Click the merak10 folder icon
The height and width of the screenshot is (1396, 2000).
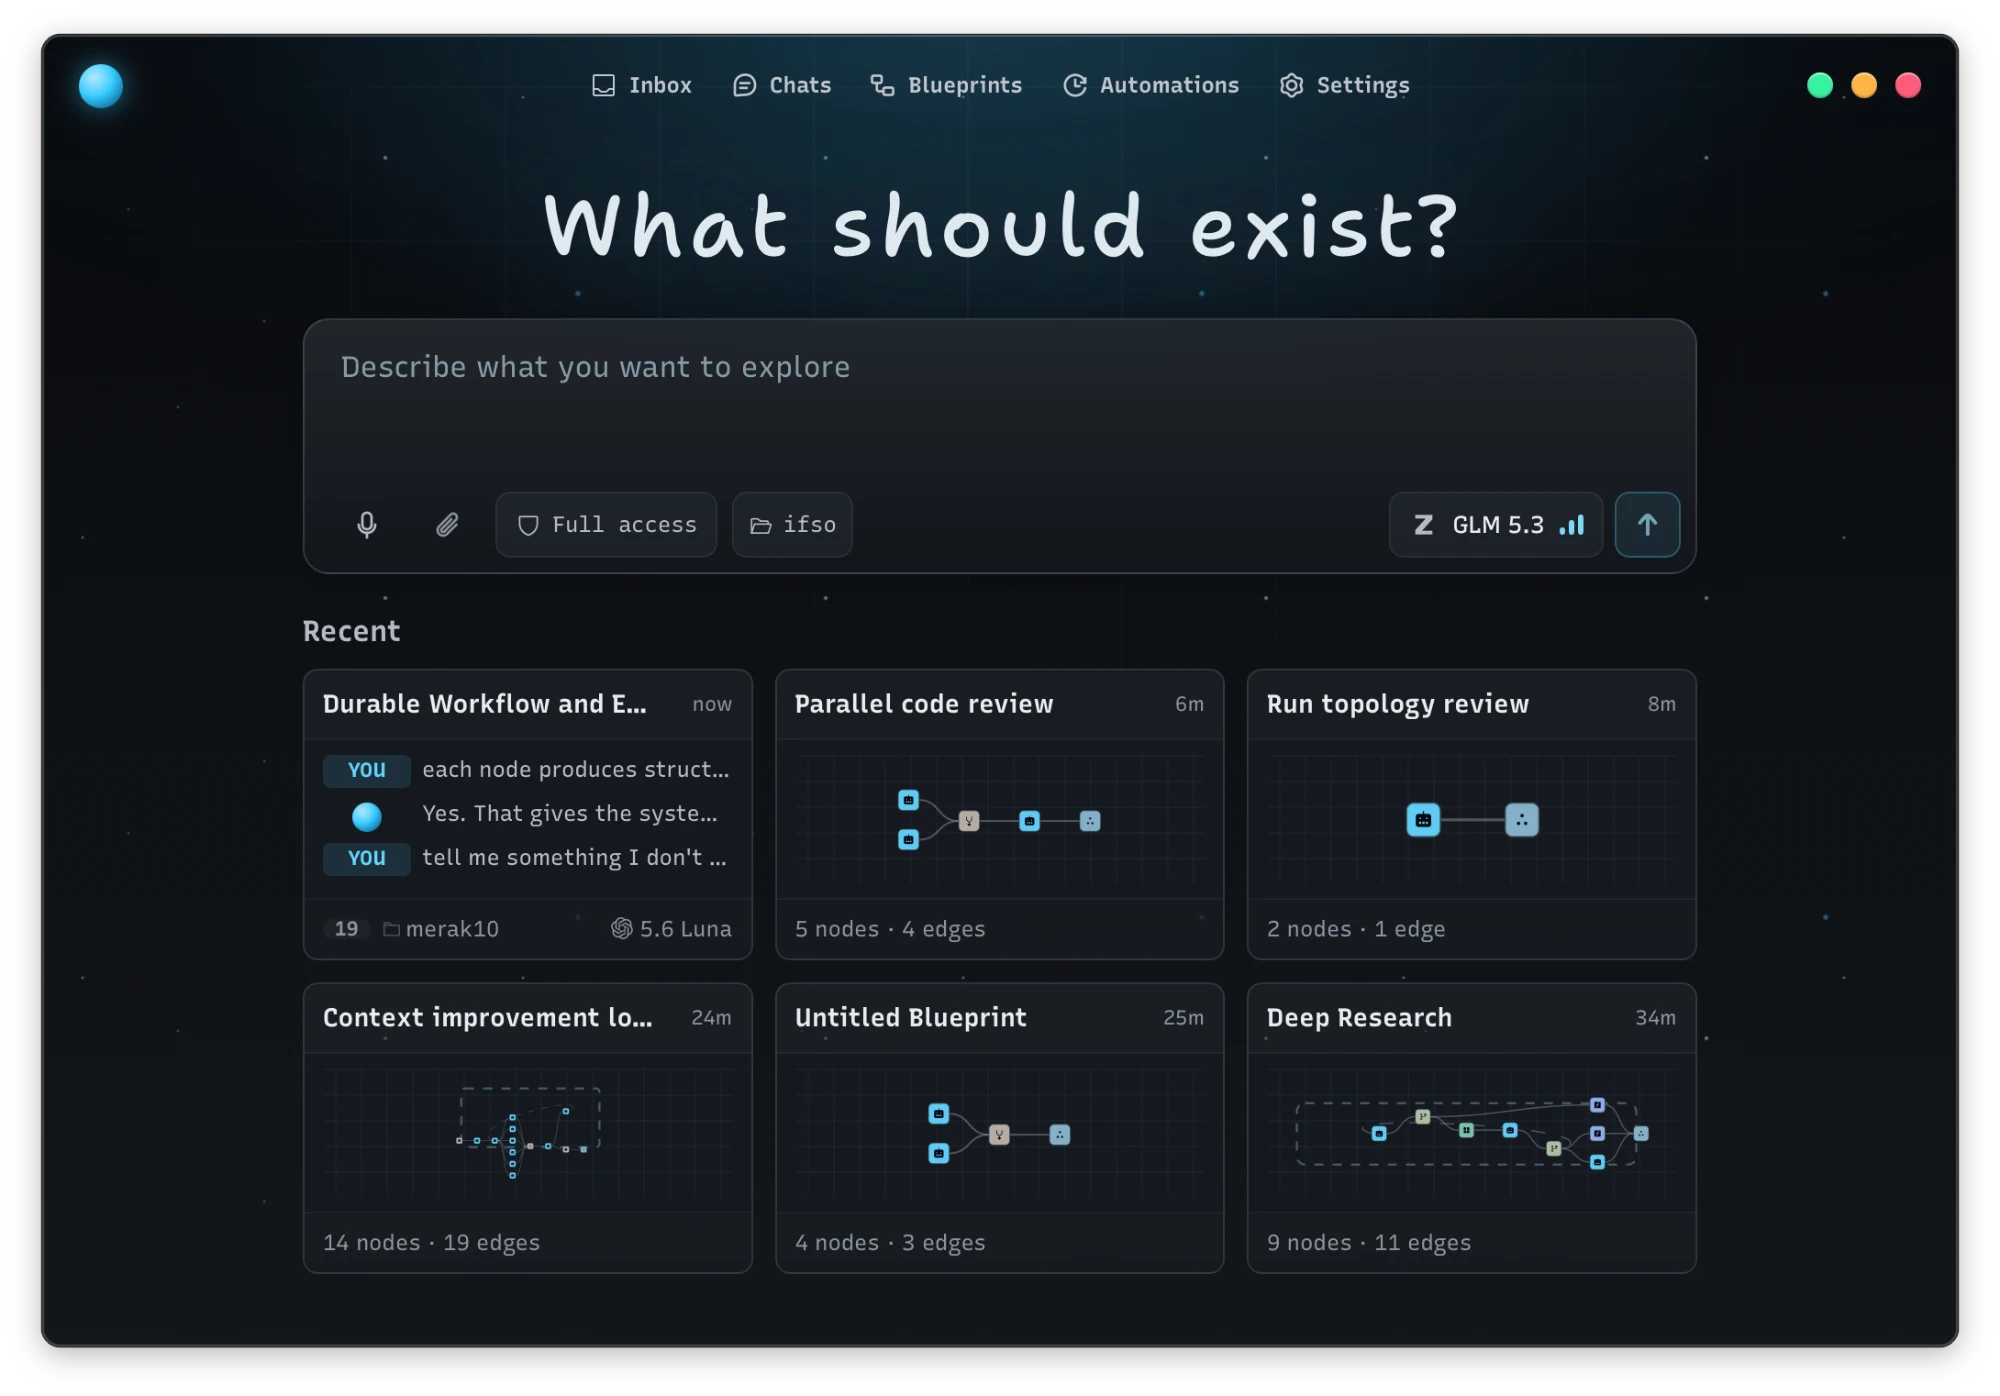[391, 930]
